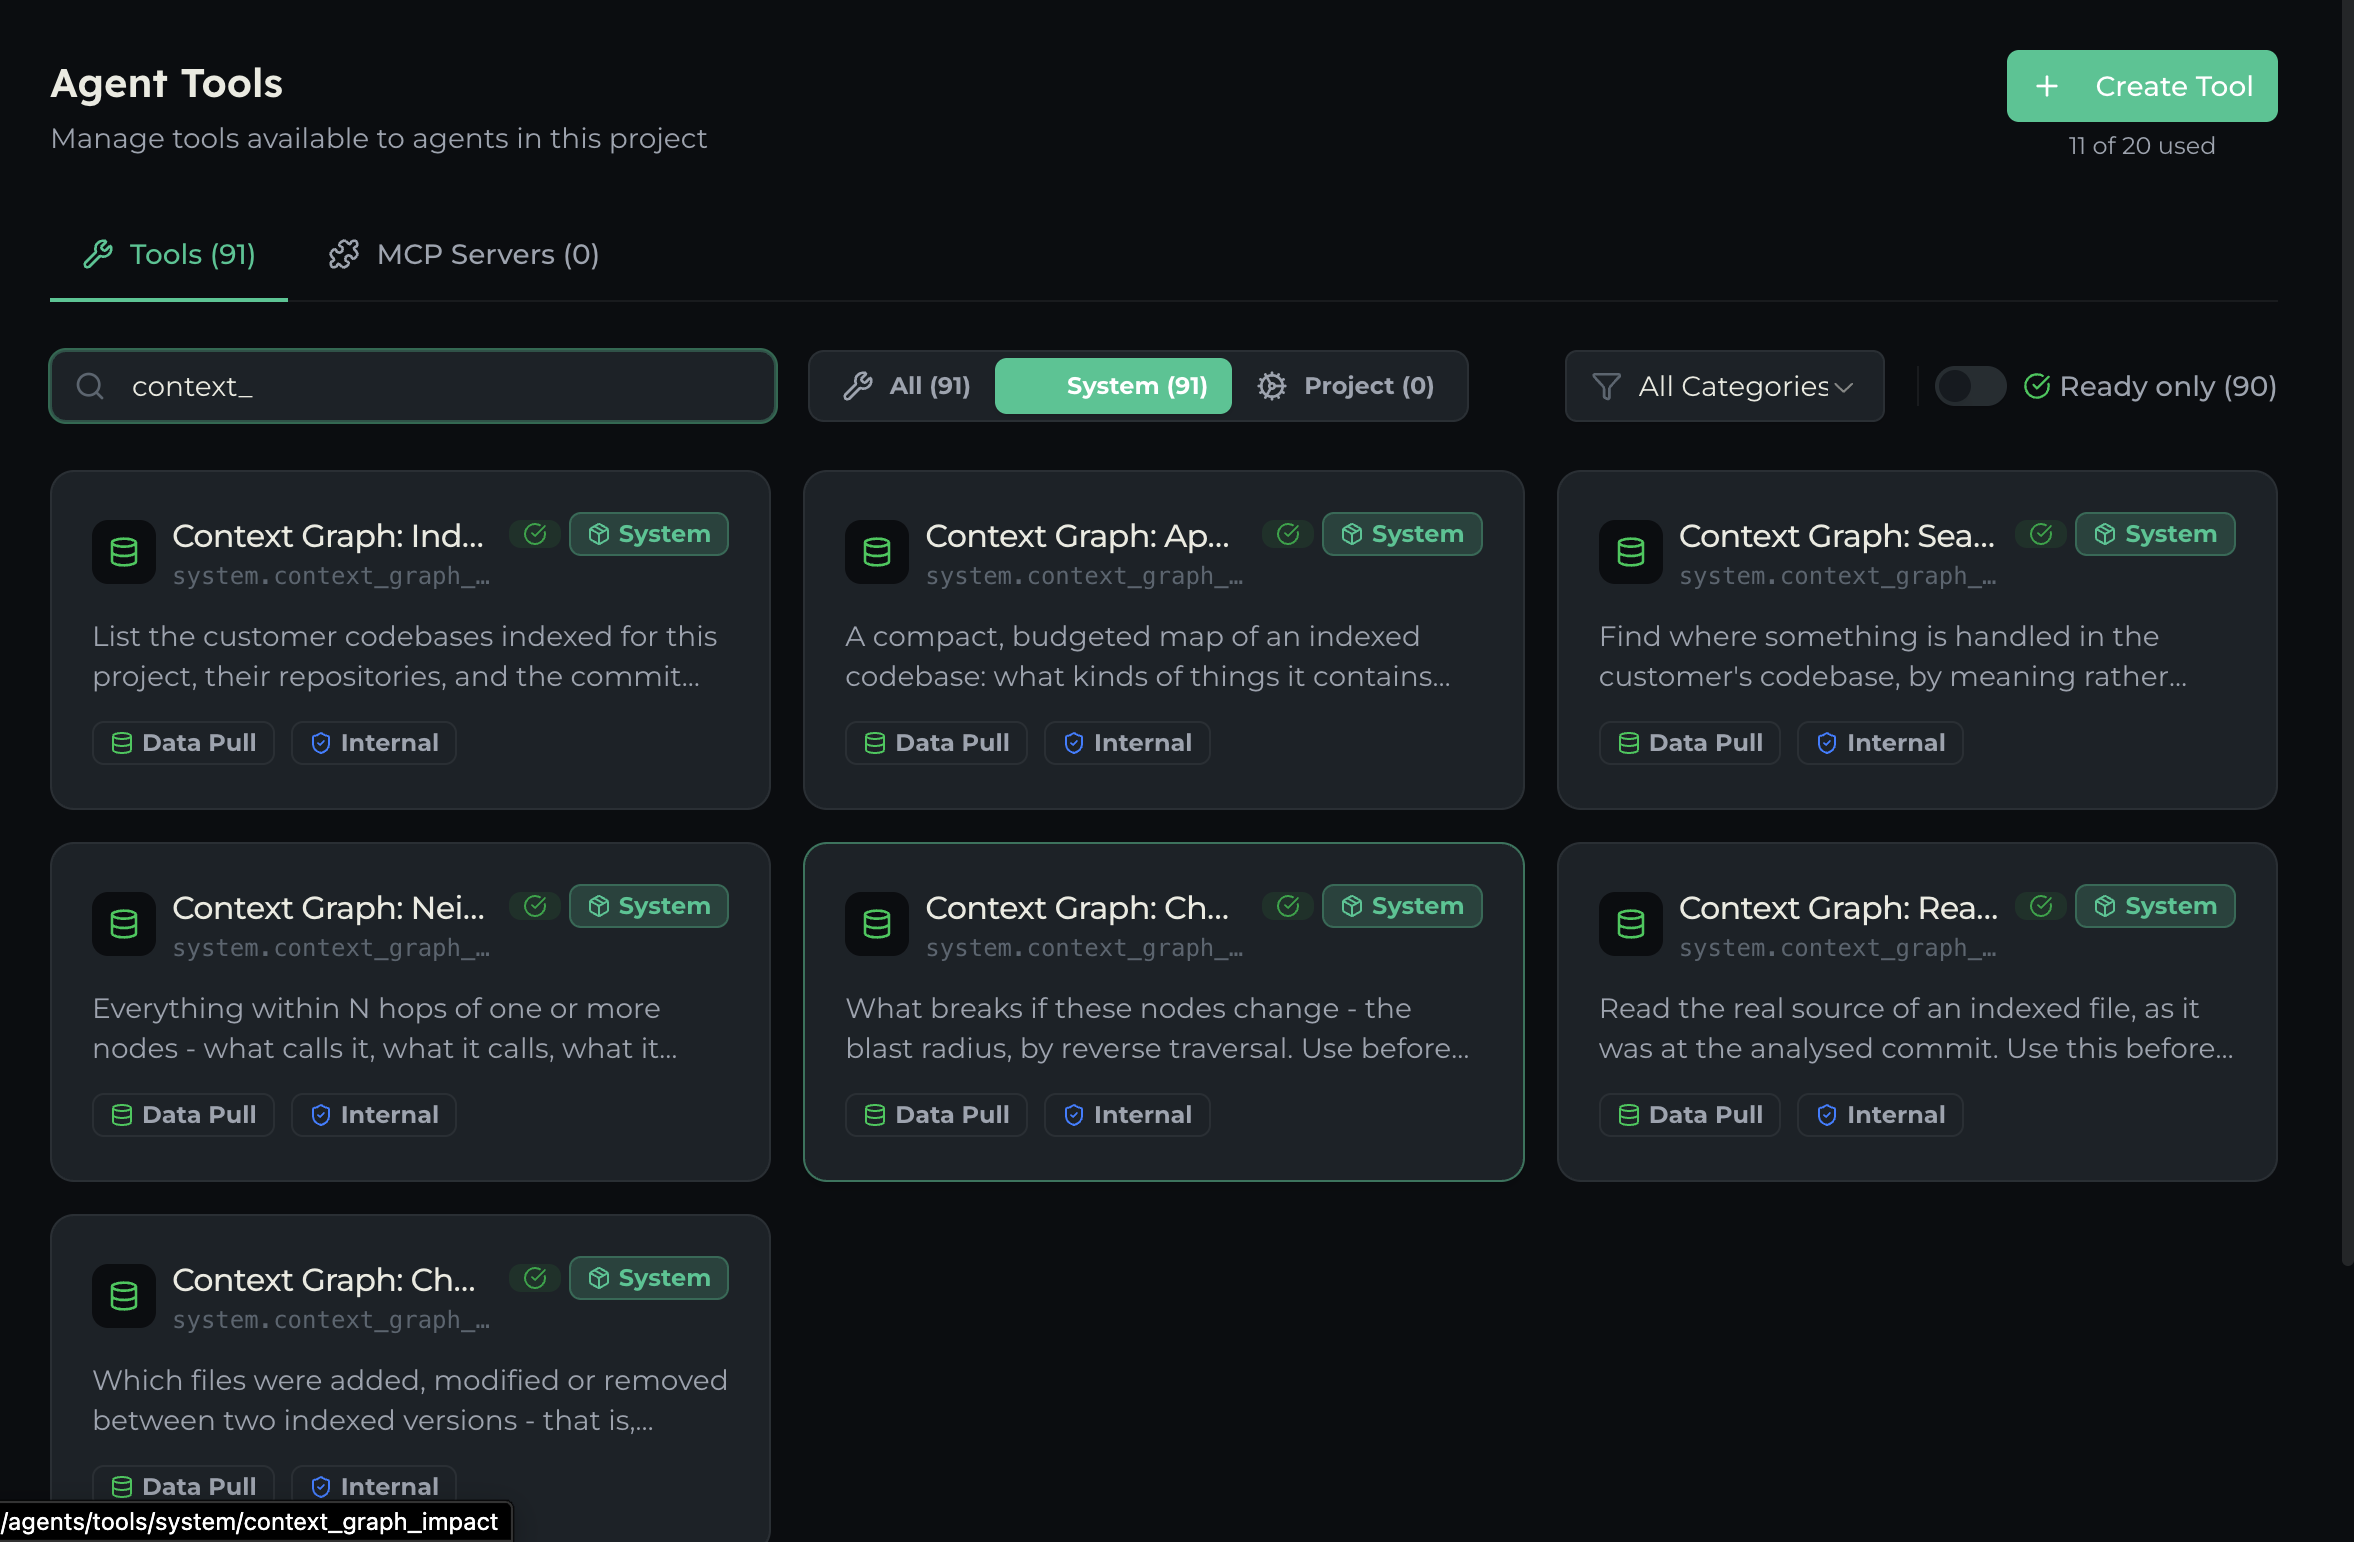Image resolution: width=2354 pixels, height=1542 pixels.
Task: Click the Create Tool button
Action: coord(2141,86)
